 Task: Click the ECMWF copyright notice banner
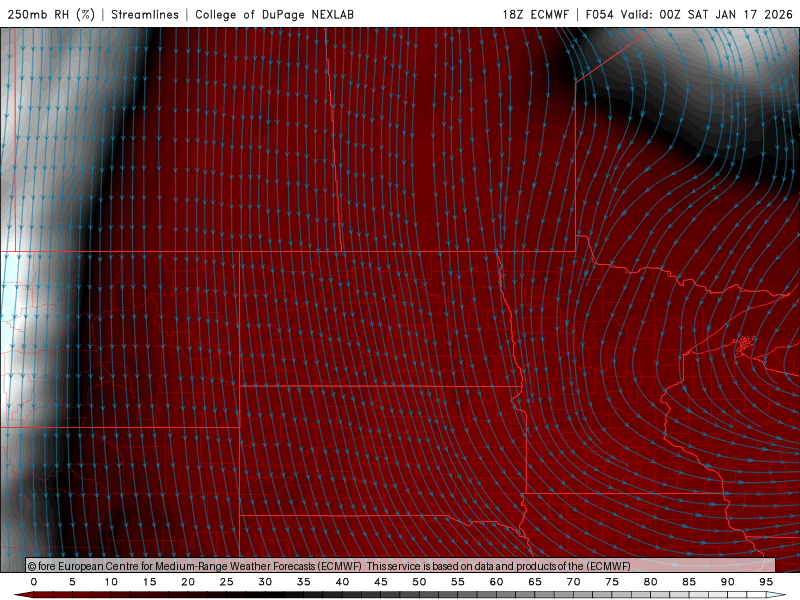pos(401,565)
